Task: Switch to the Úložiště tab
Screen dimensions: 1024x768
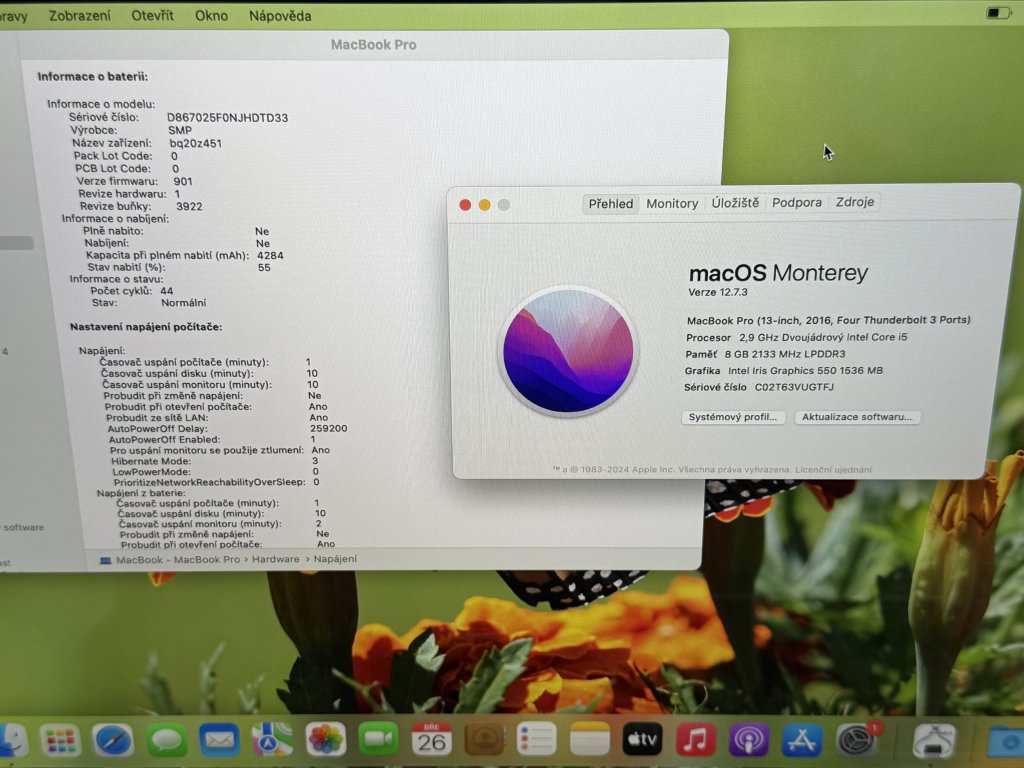Action: (735, 203)
